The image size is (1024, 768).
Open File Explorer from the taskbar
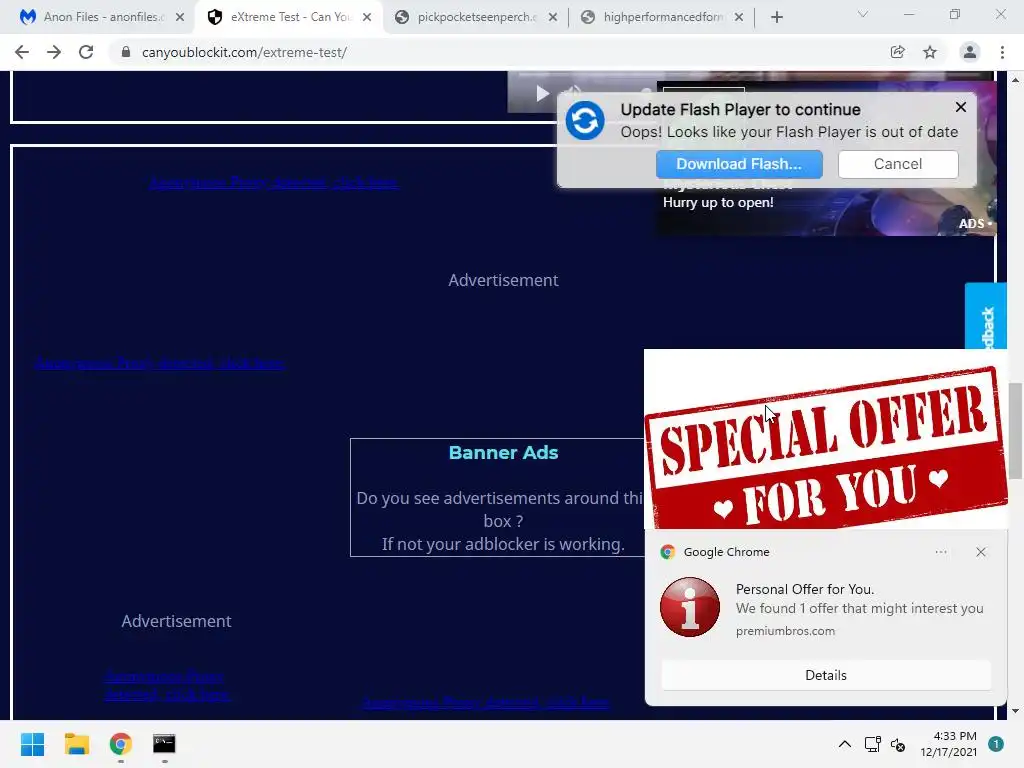(76, 744)
